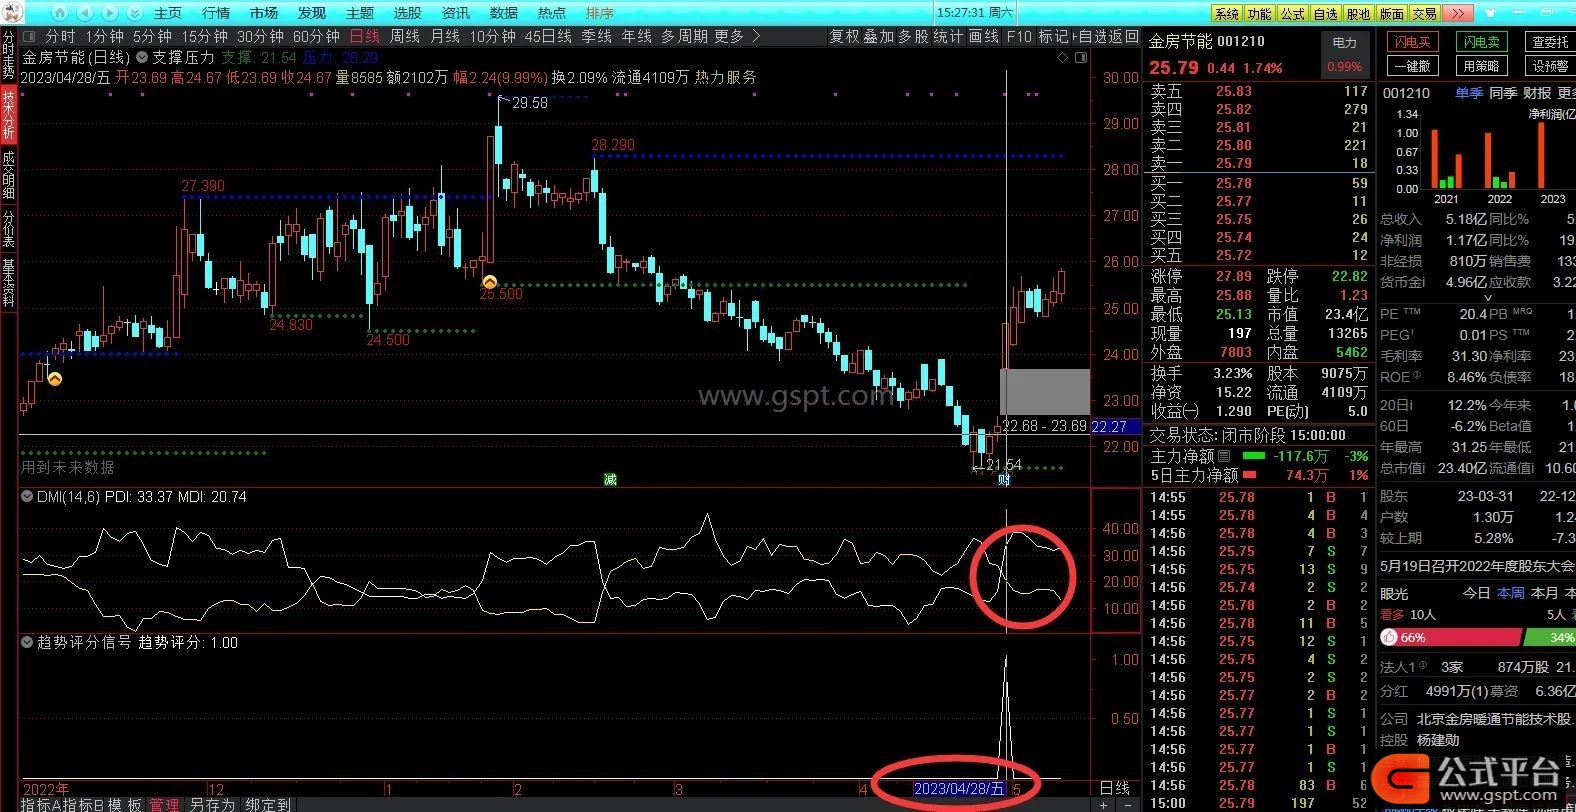Click the 交易 yellow button
The width and height of the screenshot is (1576, 812).
tap(1424, 13)
